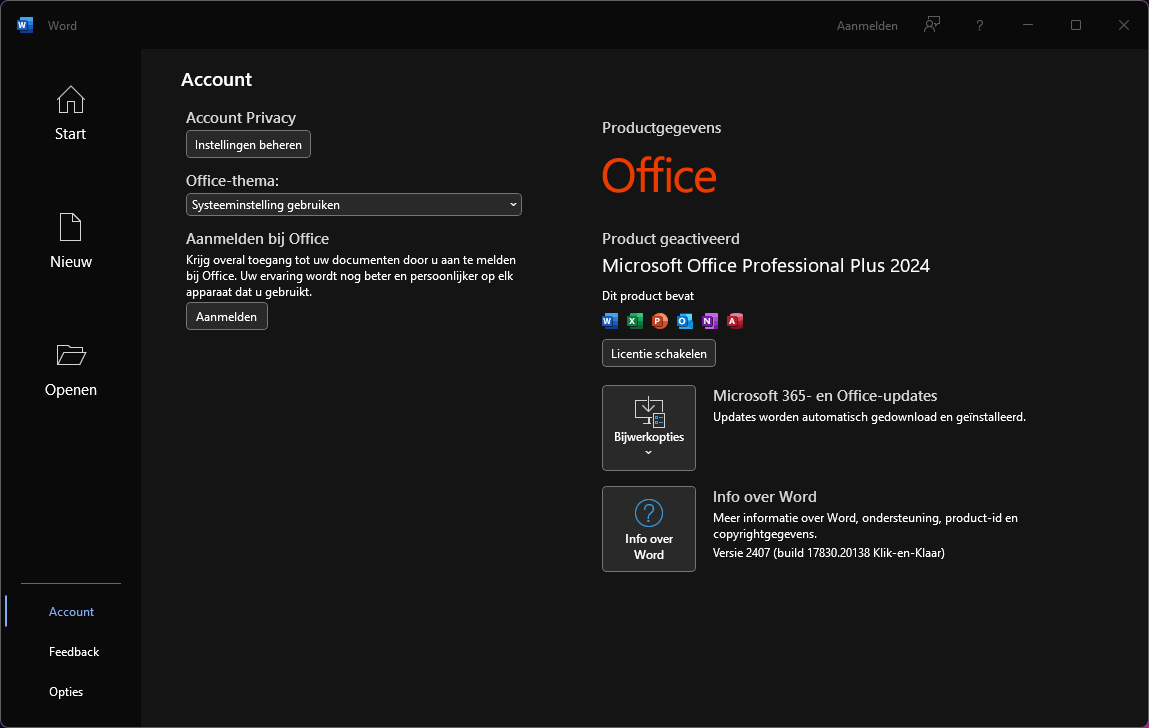Viewport: 1149px width, 728px height.
Task: Click the Versie 2407 build text
Action: 829,553
